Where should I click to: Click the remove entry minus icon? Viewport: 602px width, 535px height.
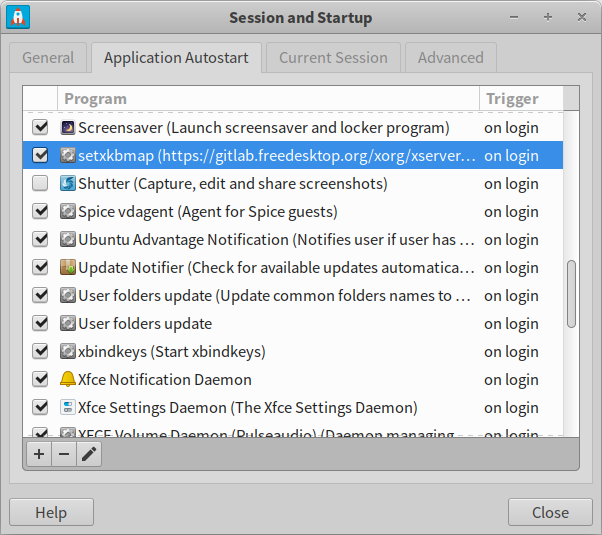(64, 454)
